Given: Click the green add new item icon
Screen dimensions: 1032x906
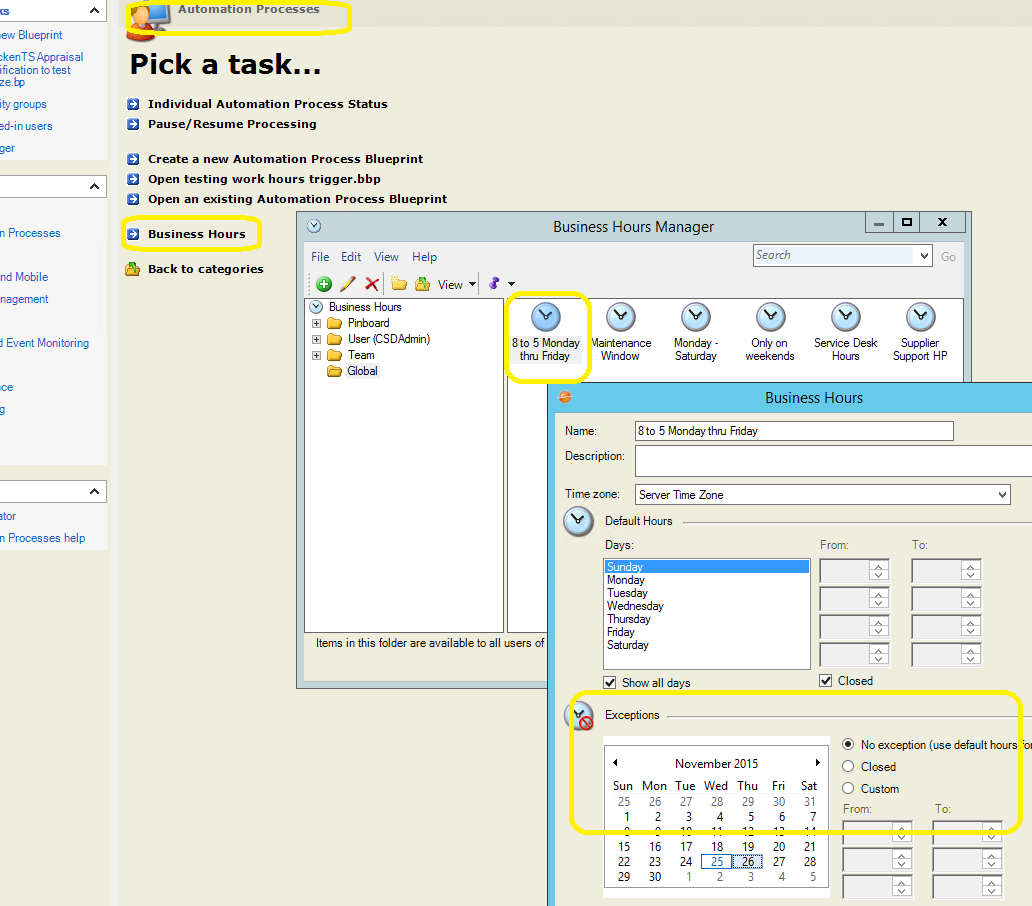Looking at the screenshot, I should [x=324, y=284].
